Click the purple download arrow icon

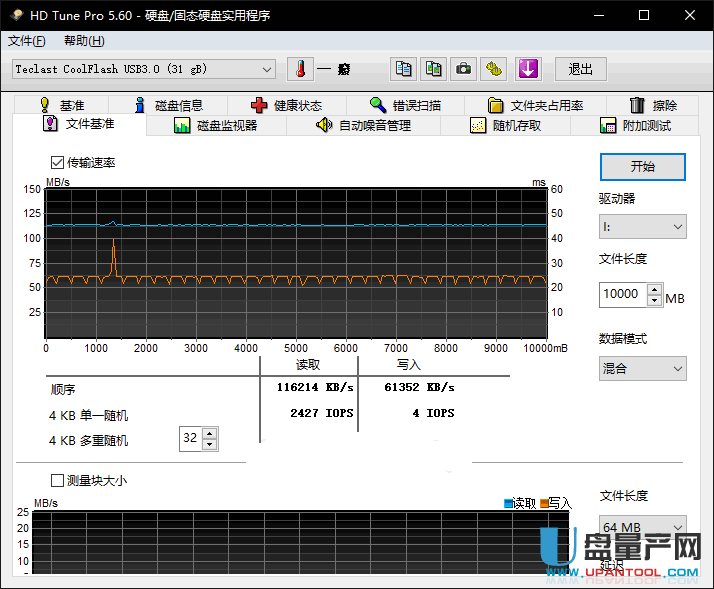click(527, 69)
